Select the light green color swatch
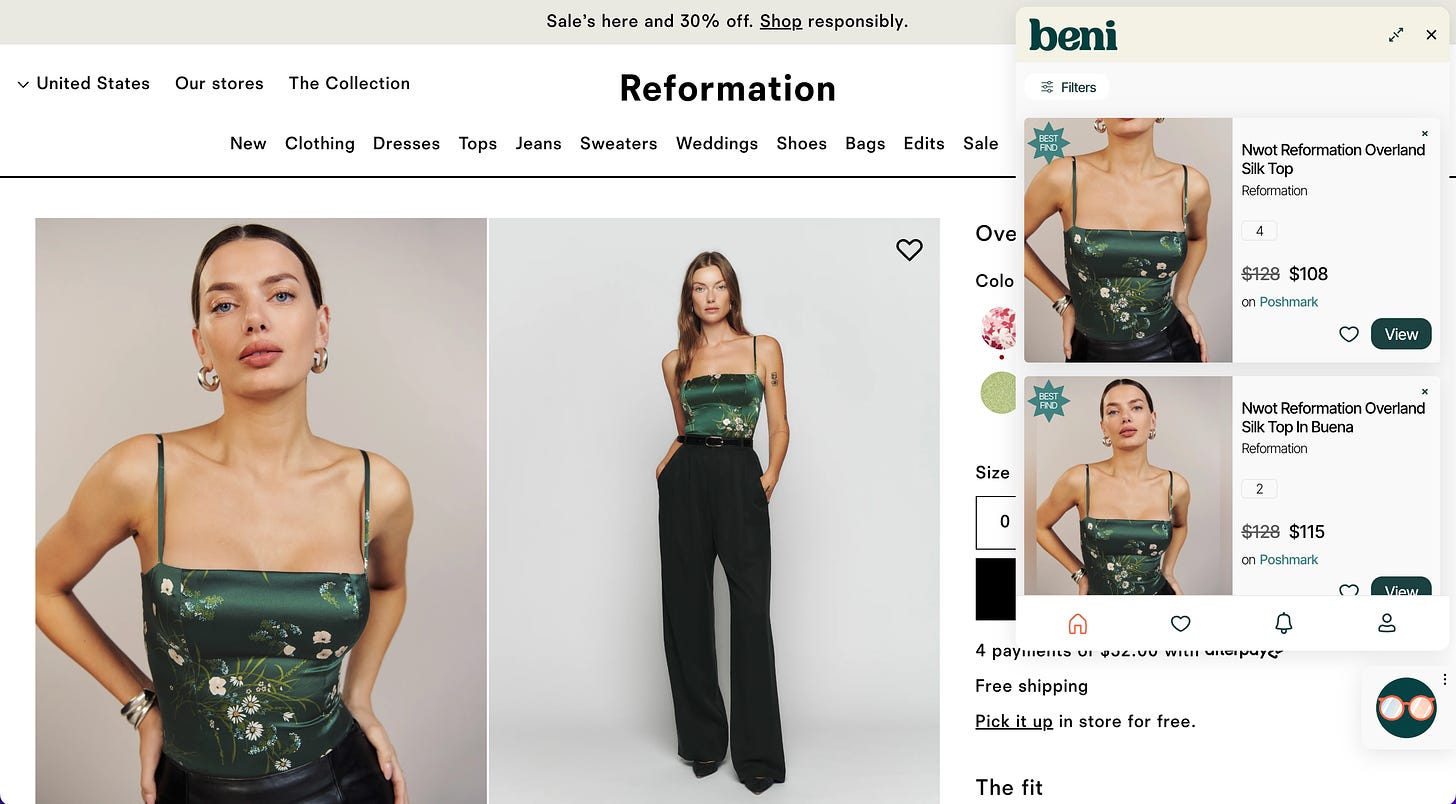This screenshot has height=804, width=1456. click(x=999, y=392)
